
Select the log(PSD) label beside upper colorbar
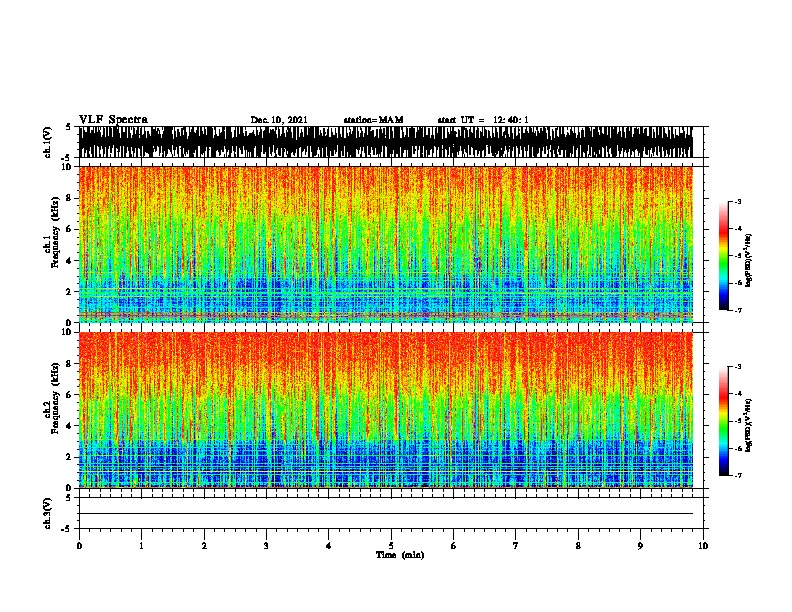pos(749,260)
